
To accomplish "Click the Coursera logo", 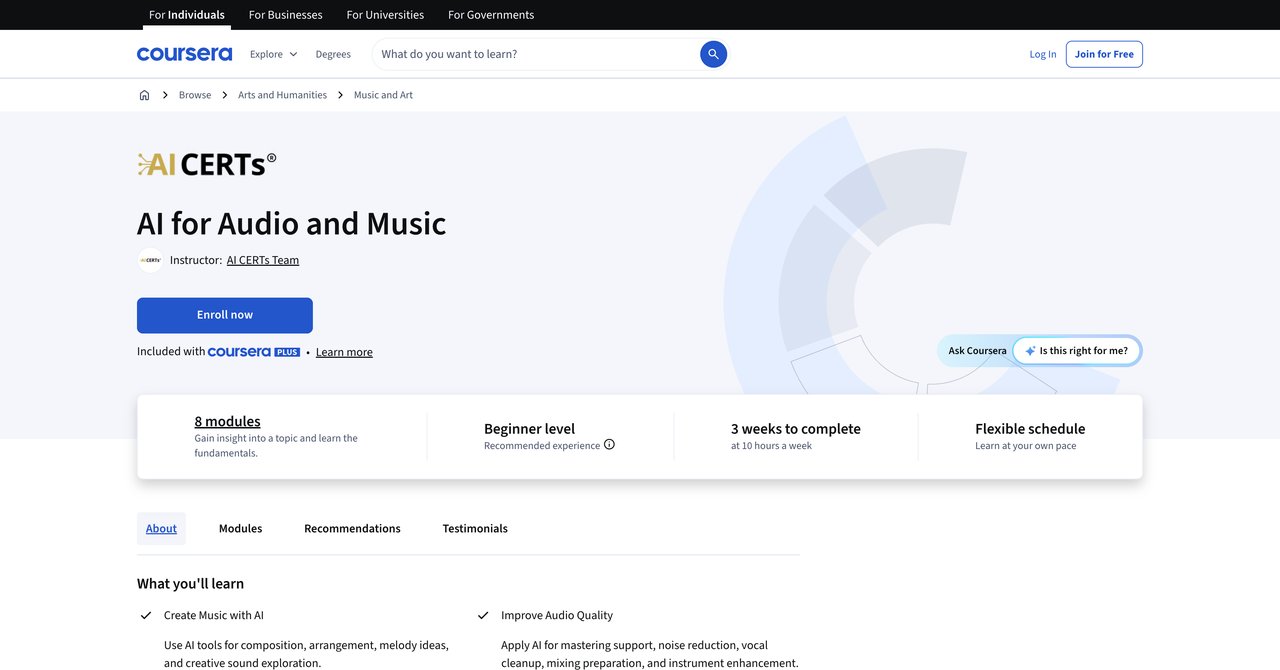I will coord(184,54).
